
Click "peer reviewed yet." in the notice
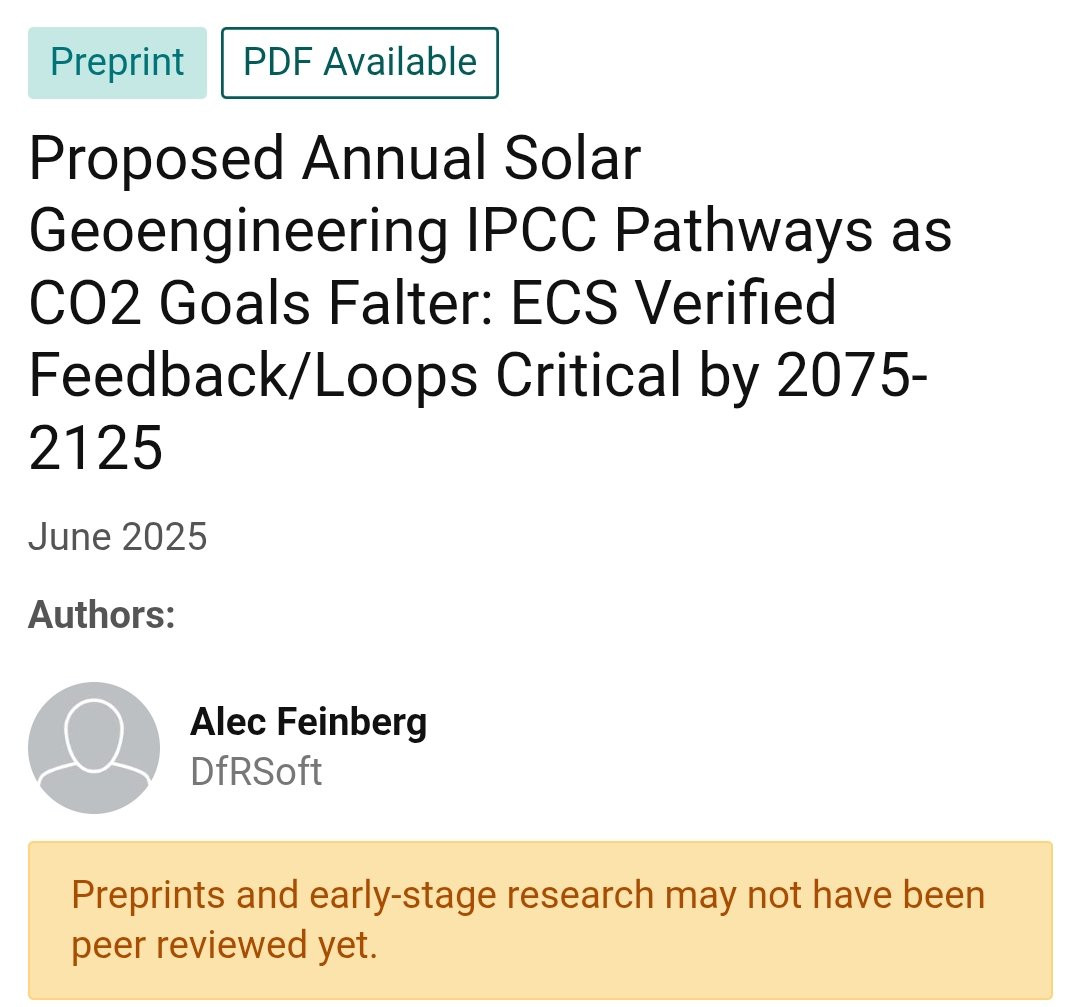[x=224, y=945]
